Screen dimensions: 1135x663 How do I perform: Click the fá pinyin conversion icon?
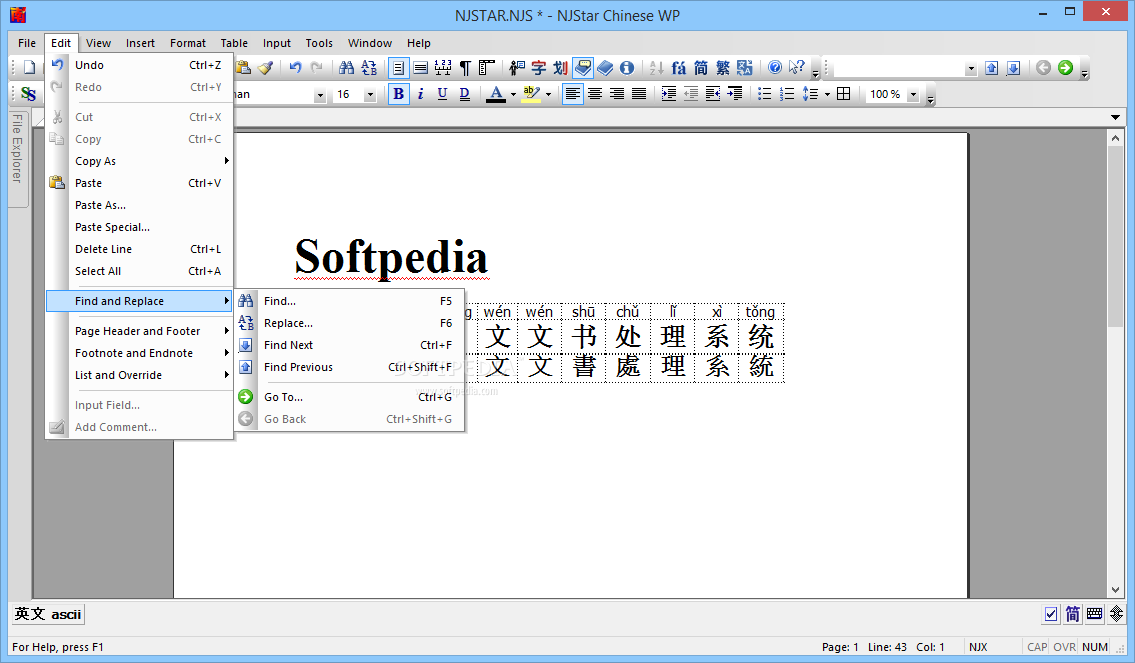point(678,68)
